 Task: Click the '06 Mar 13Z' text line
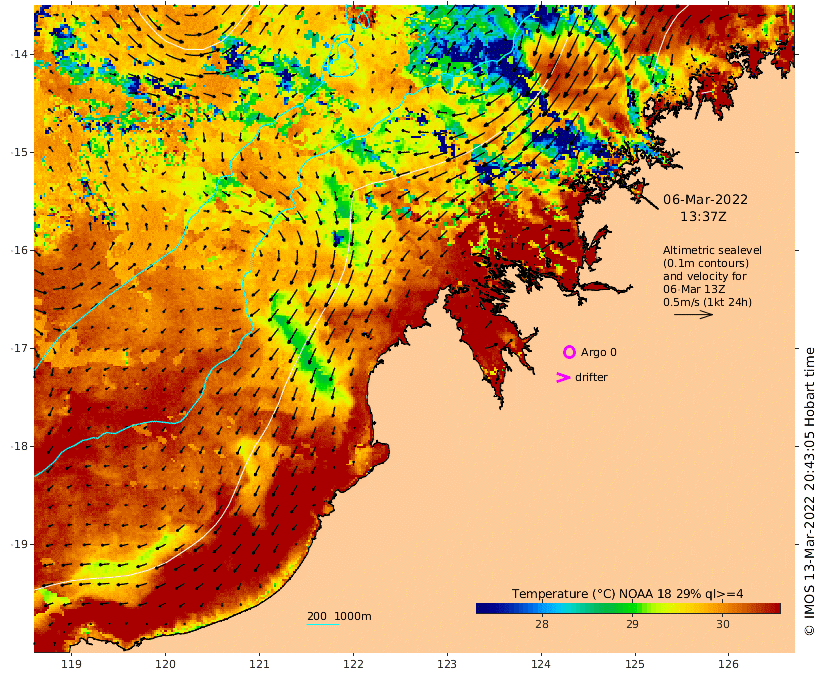pyautogui.click(x=694, y=289)
